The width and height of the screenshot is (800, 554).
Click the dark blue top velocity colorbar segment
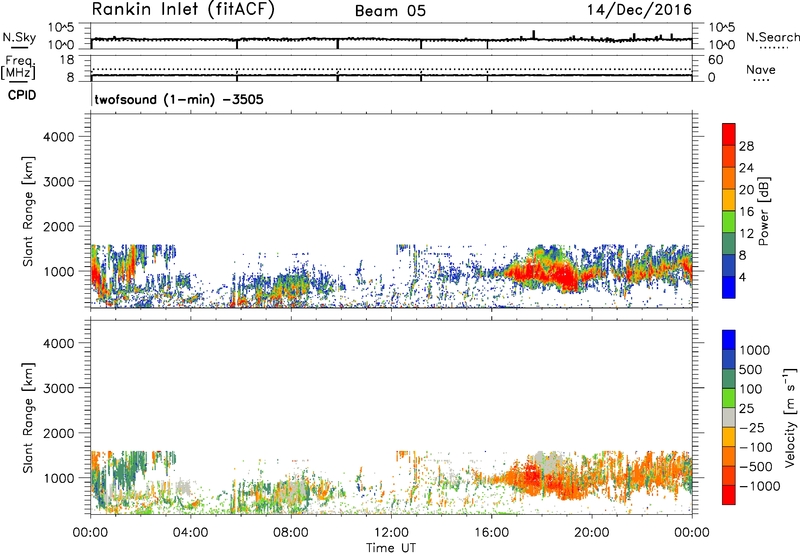[x=729, y=340]
